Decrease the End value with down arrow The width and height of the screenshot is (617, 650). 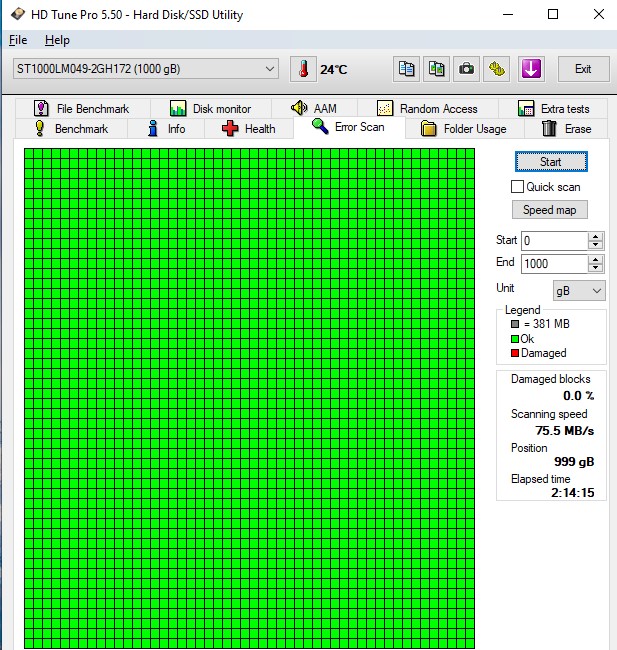coord(596,268)
